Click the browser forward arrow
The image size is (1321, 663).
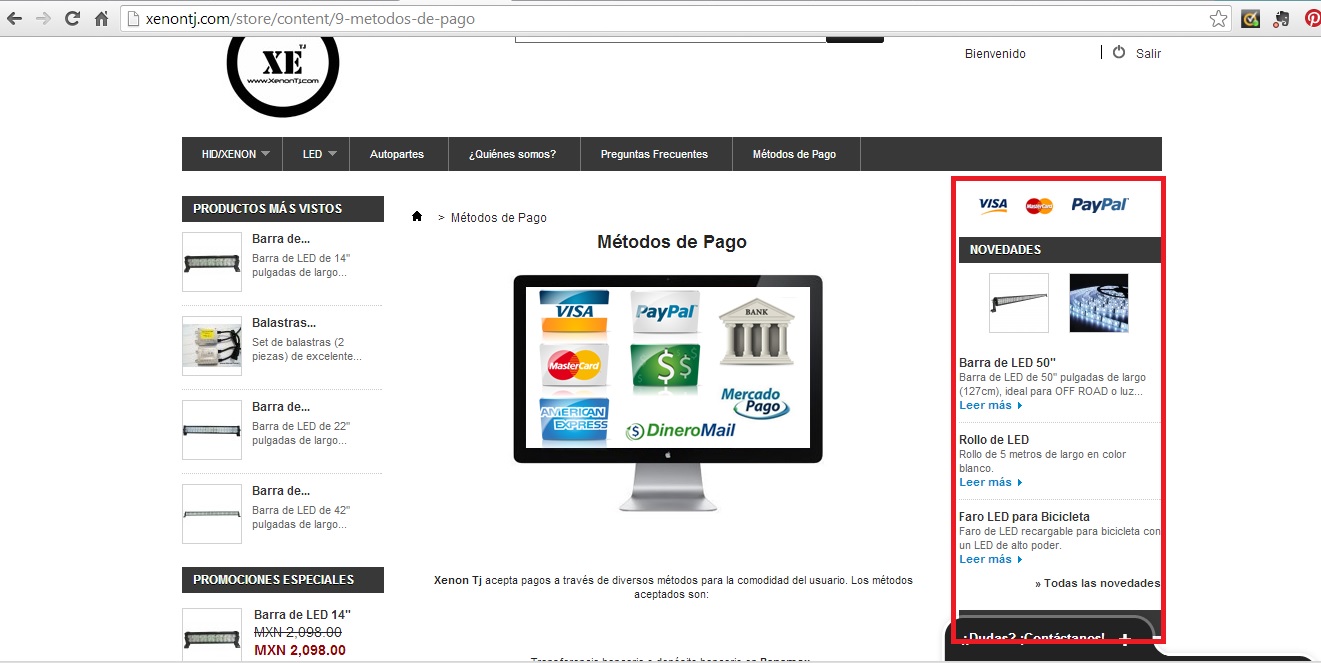point(43,19)
